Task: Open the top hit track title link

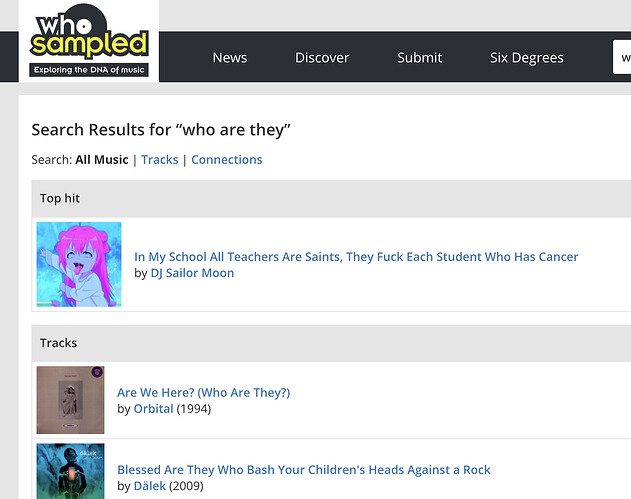Action: 356,257
